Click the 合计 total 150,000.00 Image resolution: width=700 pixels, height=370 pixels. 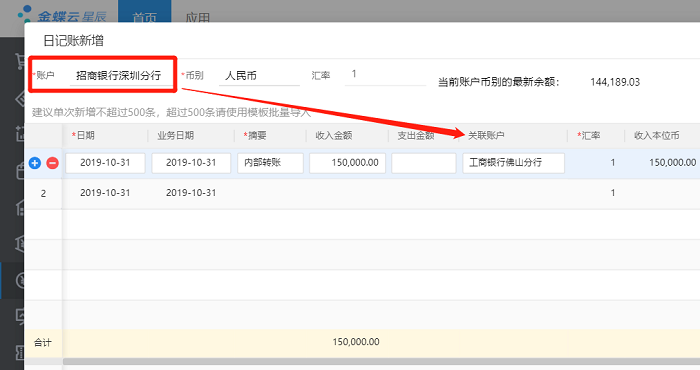[x=356, y=342]
